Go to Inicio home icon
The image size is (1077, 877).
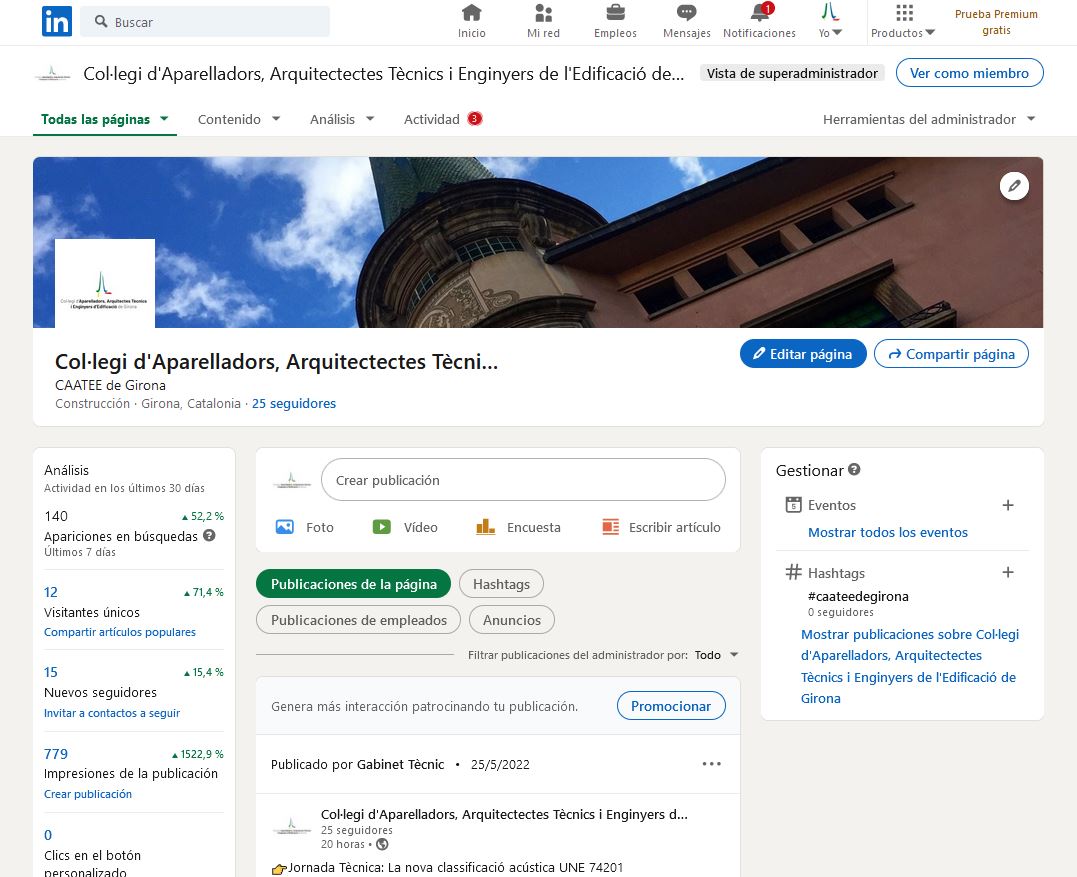(472, 21)
